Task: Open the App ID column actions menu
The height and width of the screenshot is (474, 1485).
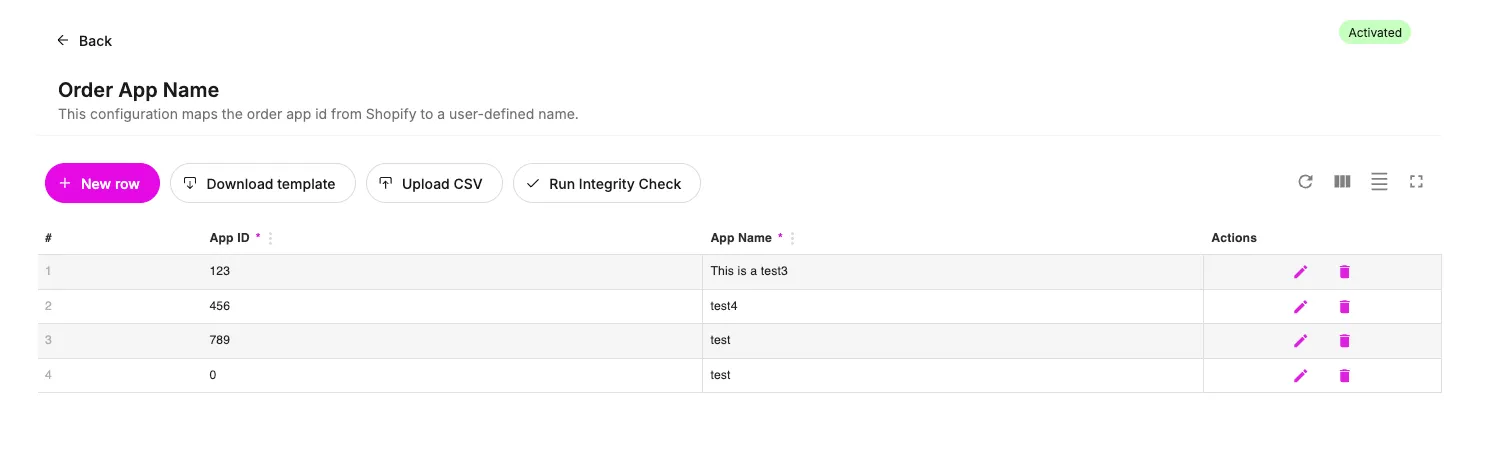Action: [271, 239]
